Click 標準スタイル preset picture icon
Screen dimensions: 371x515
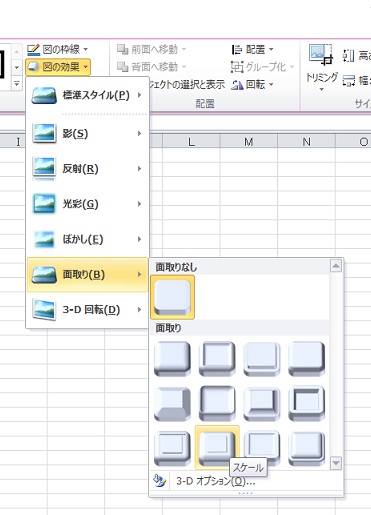[44, 96]
